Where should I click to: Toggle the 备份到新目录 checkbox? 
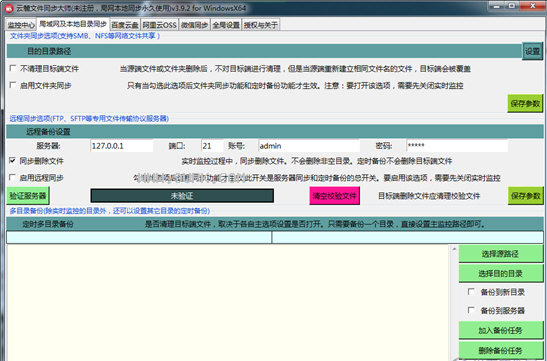point(471,292)
